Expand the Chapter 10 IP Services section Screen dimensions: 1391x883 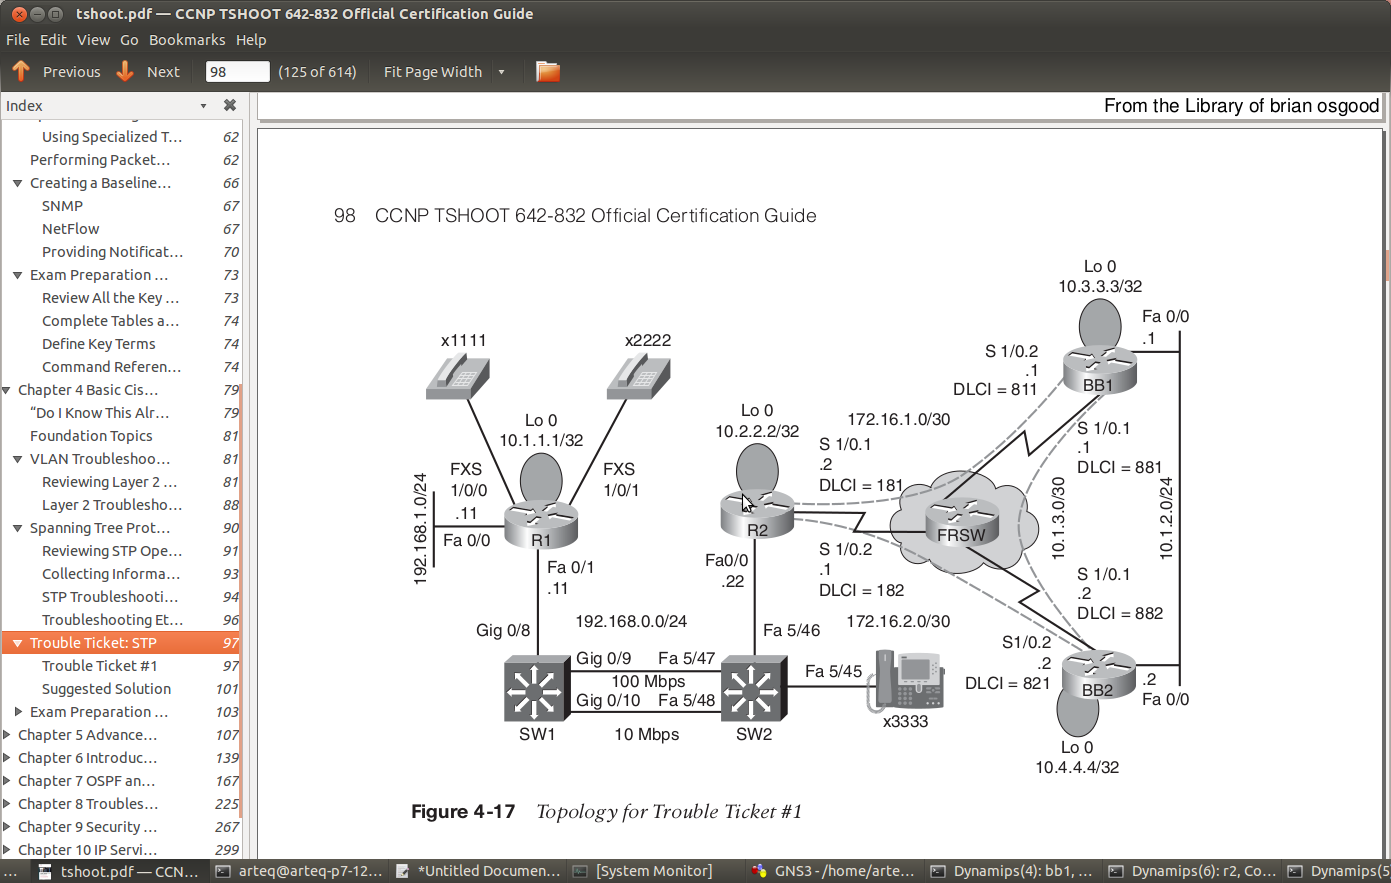point(7,850)
